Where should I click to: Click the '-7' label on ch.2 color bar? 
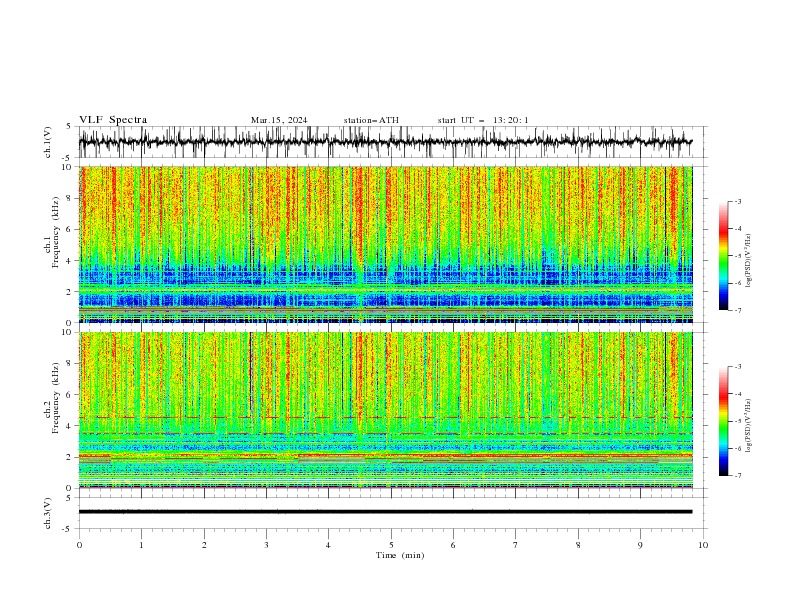tap(738, 476)
